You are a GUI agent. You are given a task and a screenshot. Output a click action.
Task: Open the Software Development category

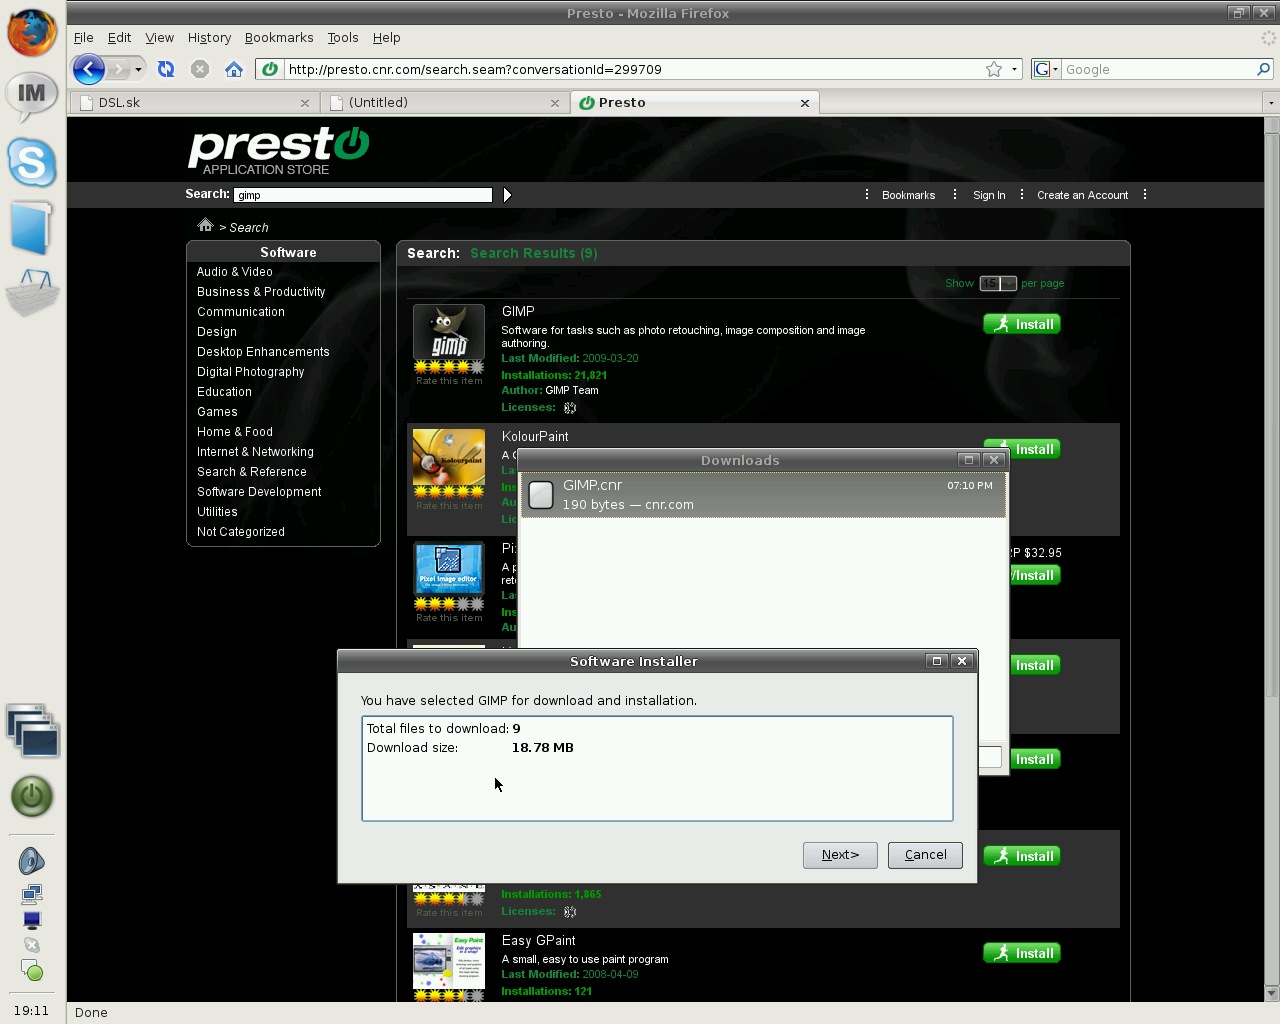point(259,492)
